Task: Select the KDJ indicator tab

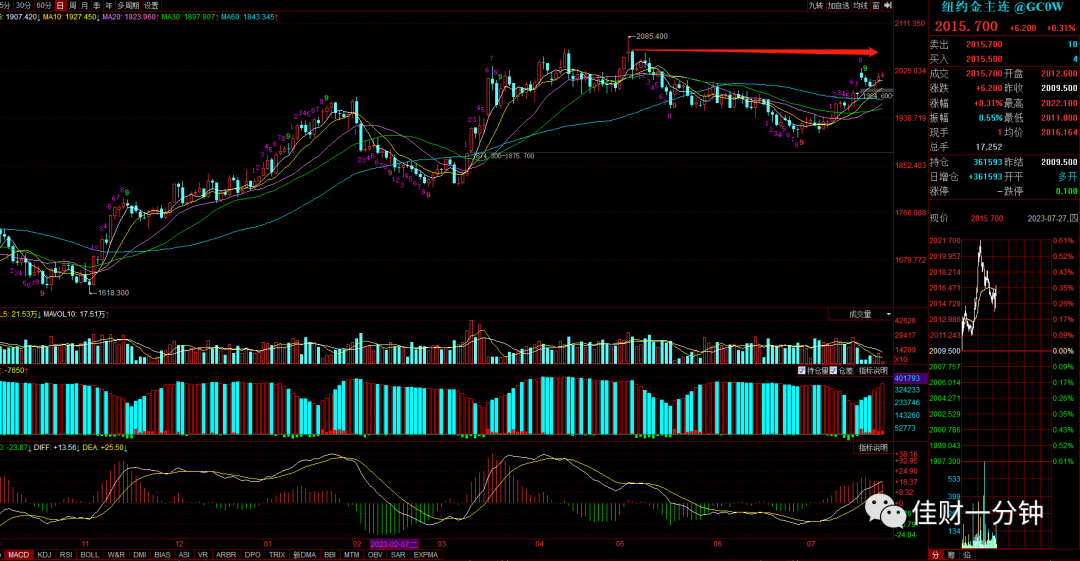Action: tap(44, 555)
